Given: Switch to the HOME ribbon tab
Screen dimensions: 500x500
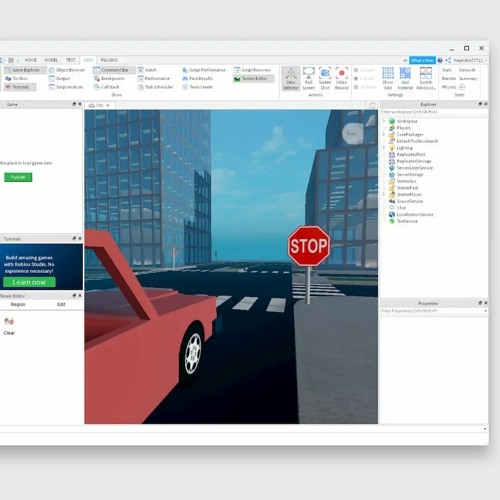Looking at the screenshot, I should pyautogui.click(x=31, y=60).
